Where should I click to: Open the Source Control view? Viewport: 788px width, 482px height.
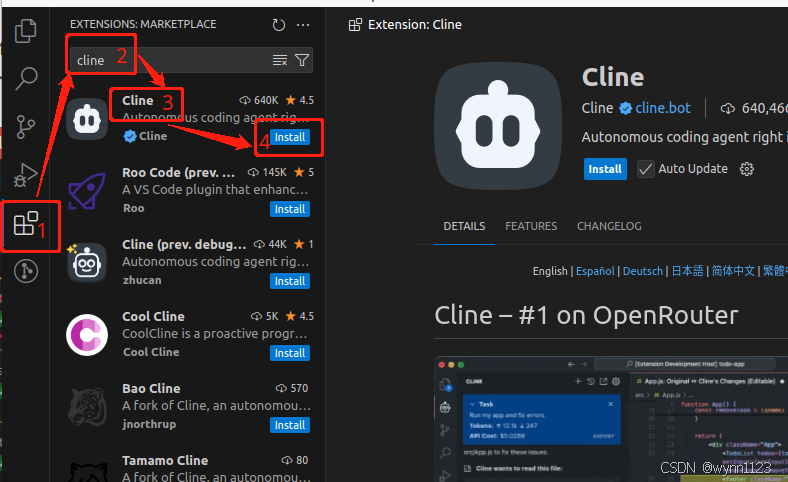tap(26, 127)
